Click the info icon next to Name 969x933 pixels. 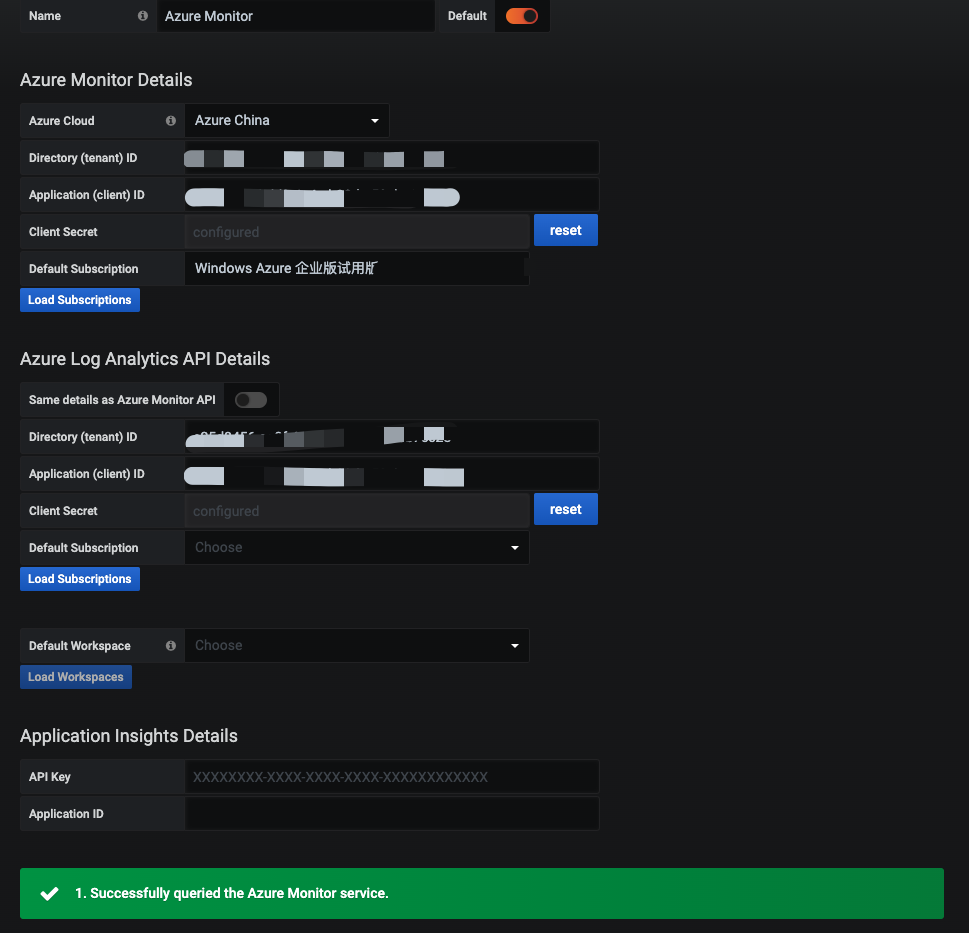(x=143, y=16)
